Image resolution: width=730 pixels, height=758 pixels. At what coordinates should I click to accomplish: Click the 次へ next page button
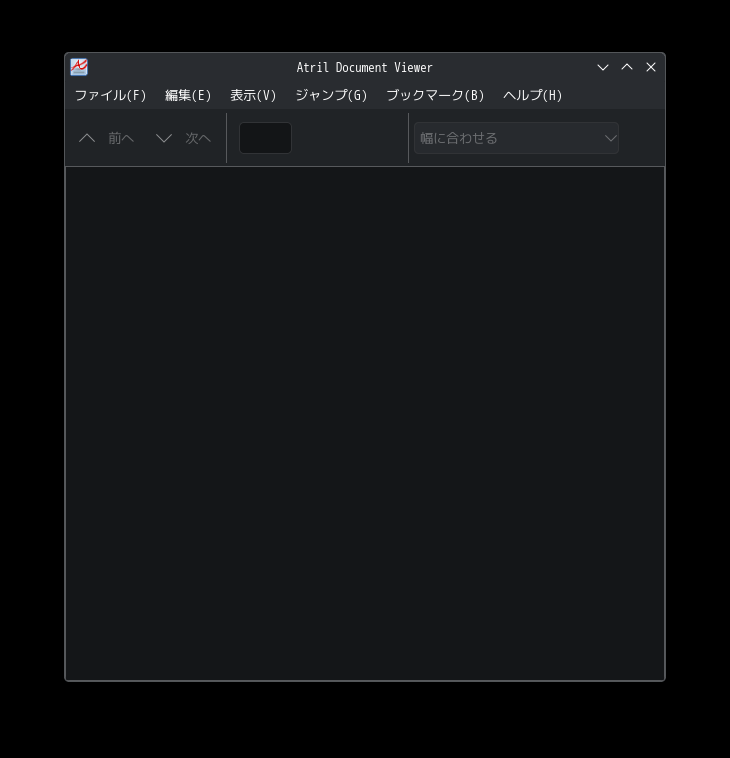tap(183, 138)
